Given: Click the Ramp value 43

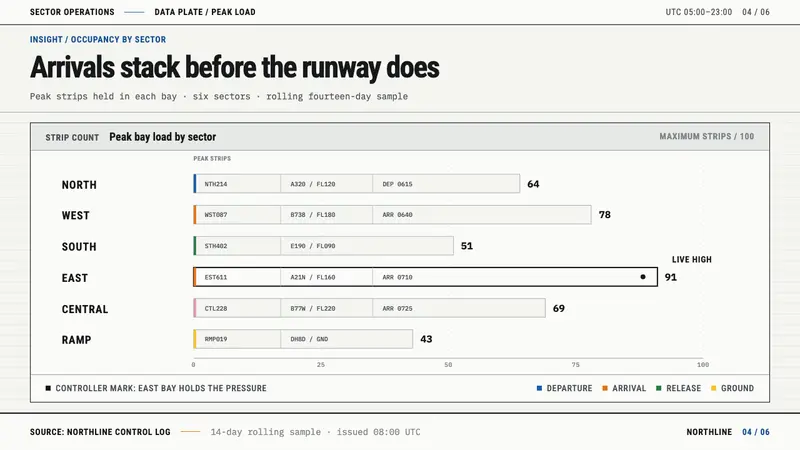Looking at the screenshot, I should pyautogui.click(x=426, y=339).
